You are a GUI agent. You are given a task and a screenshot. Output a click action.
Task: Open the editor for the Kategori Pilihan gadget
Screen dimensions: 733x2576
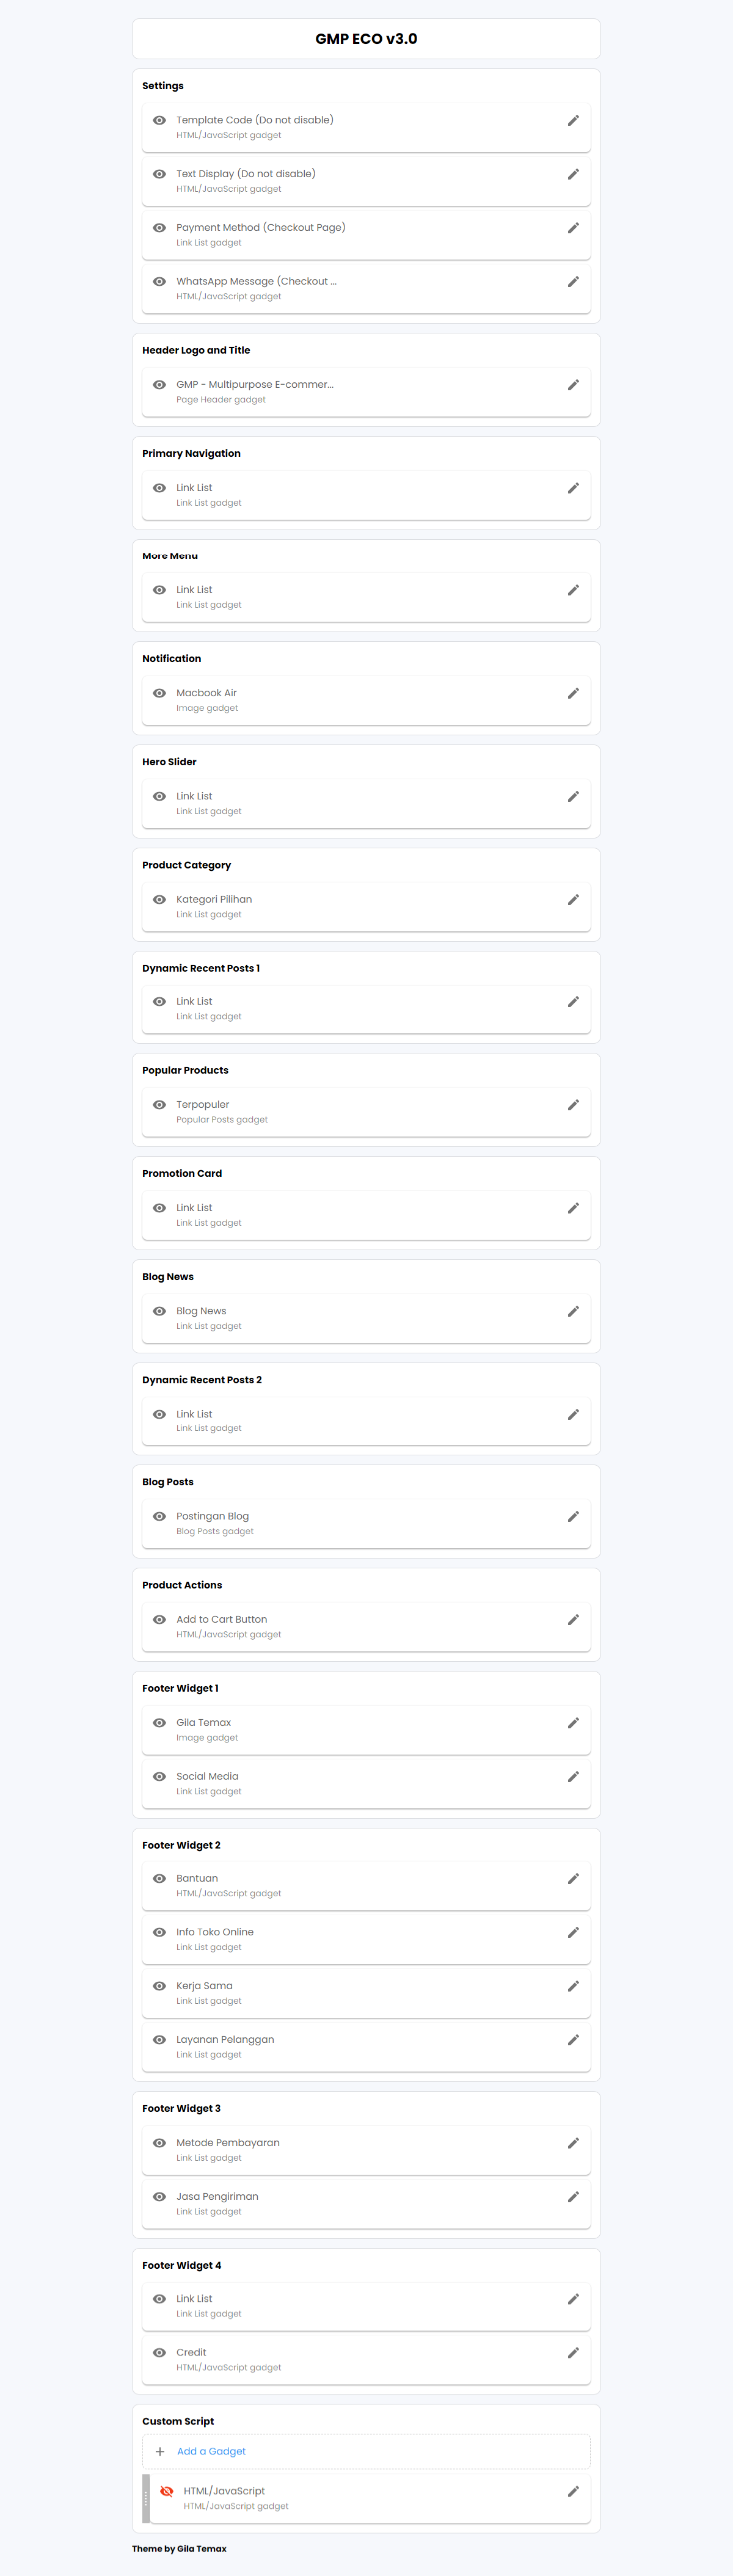tap(573, 900)
